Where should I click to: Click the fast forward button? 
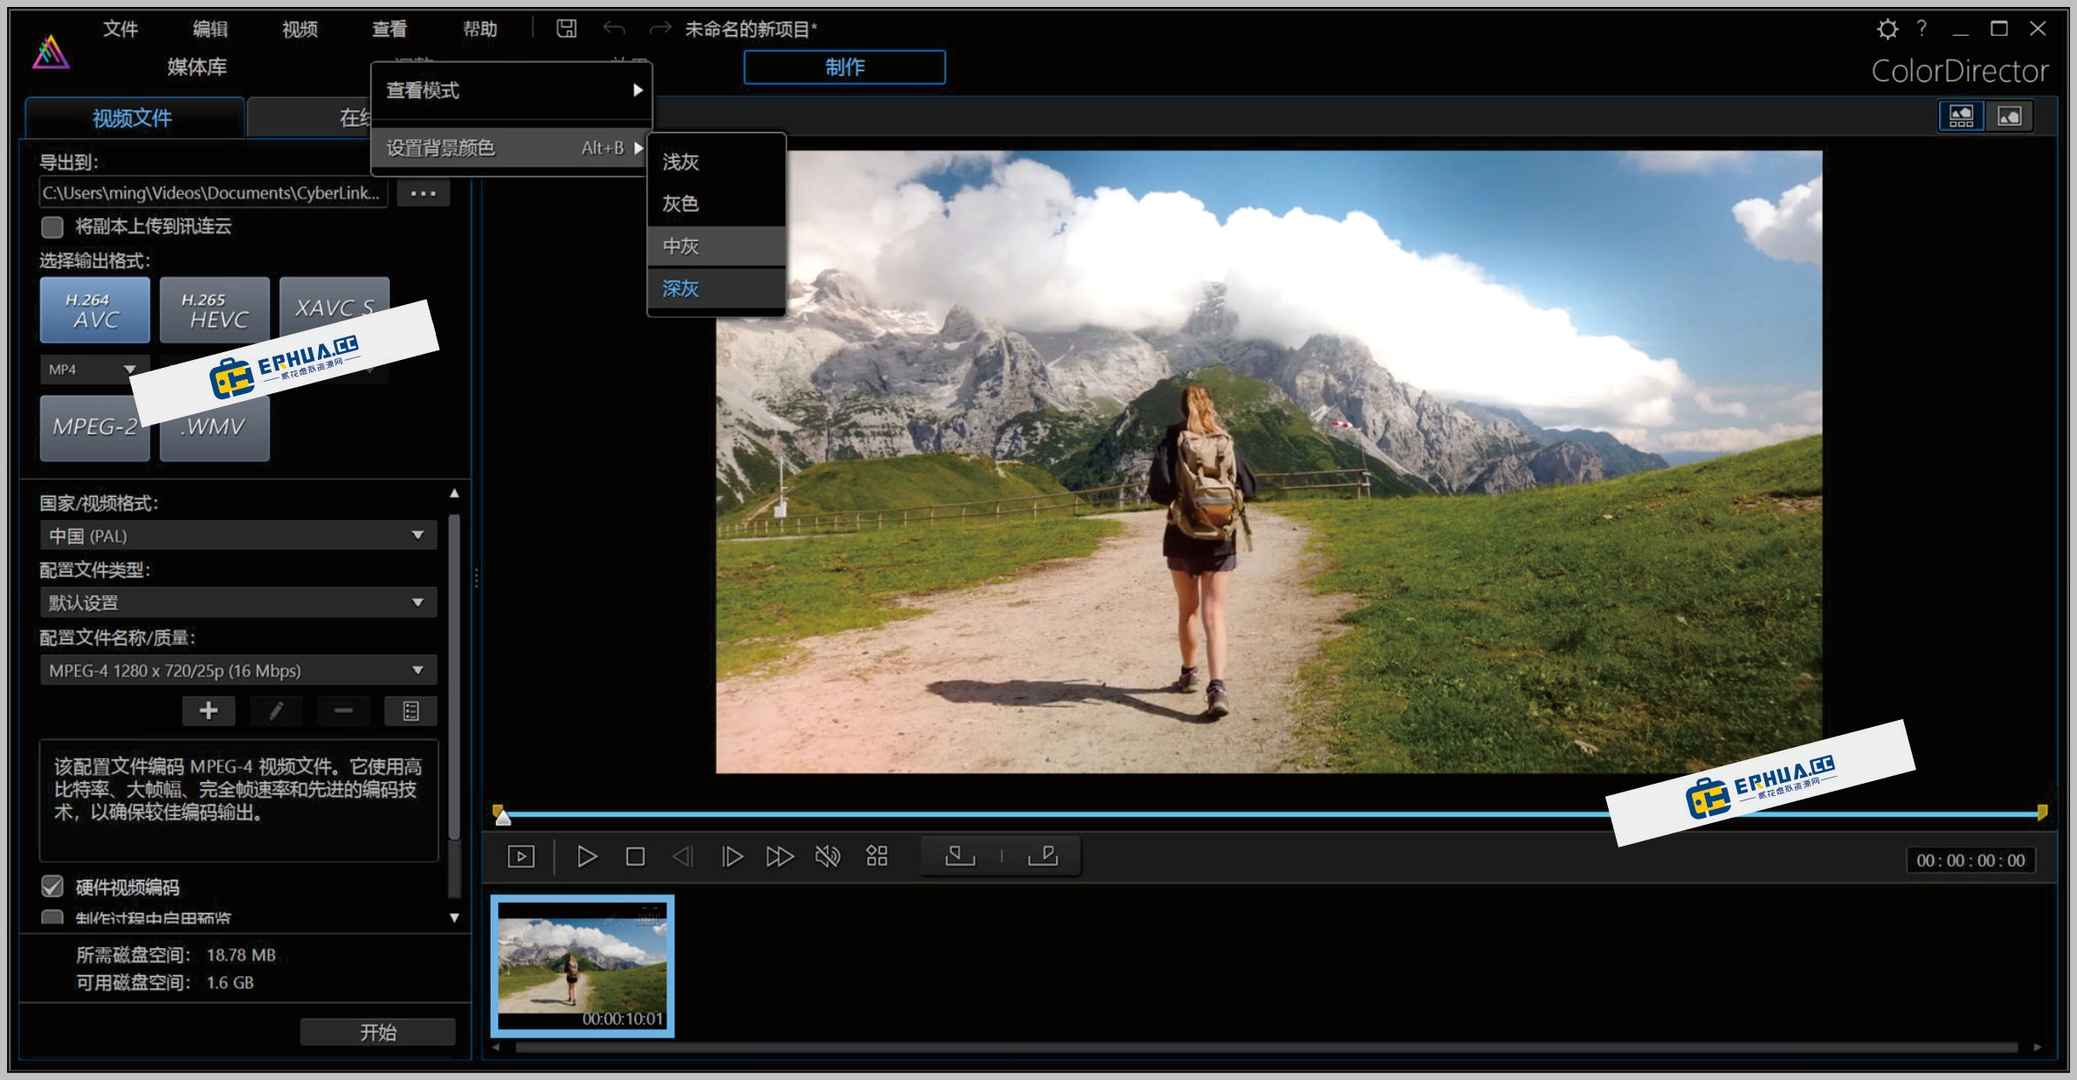tap(779, 857)
